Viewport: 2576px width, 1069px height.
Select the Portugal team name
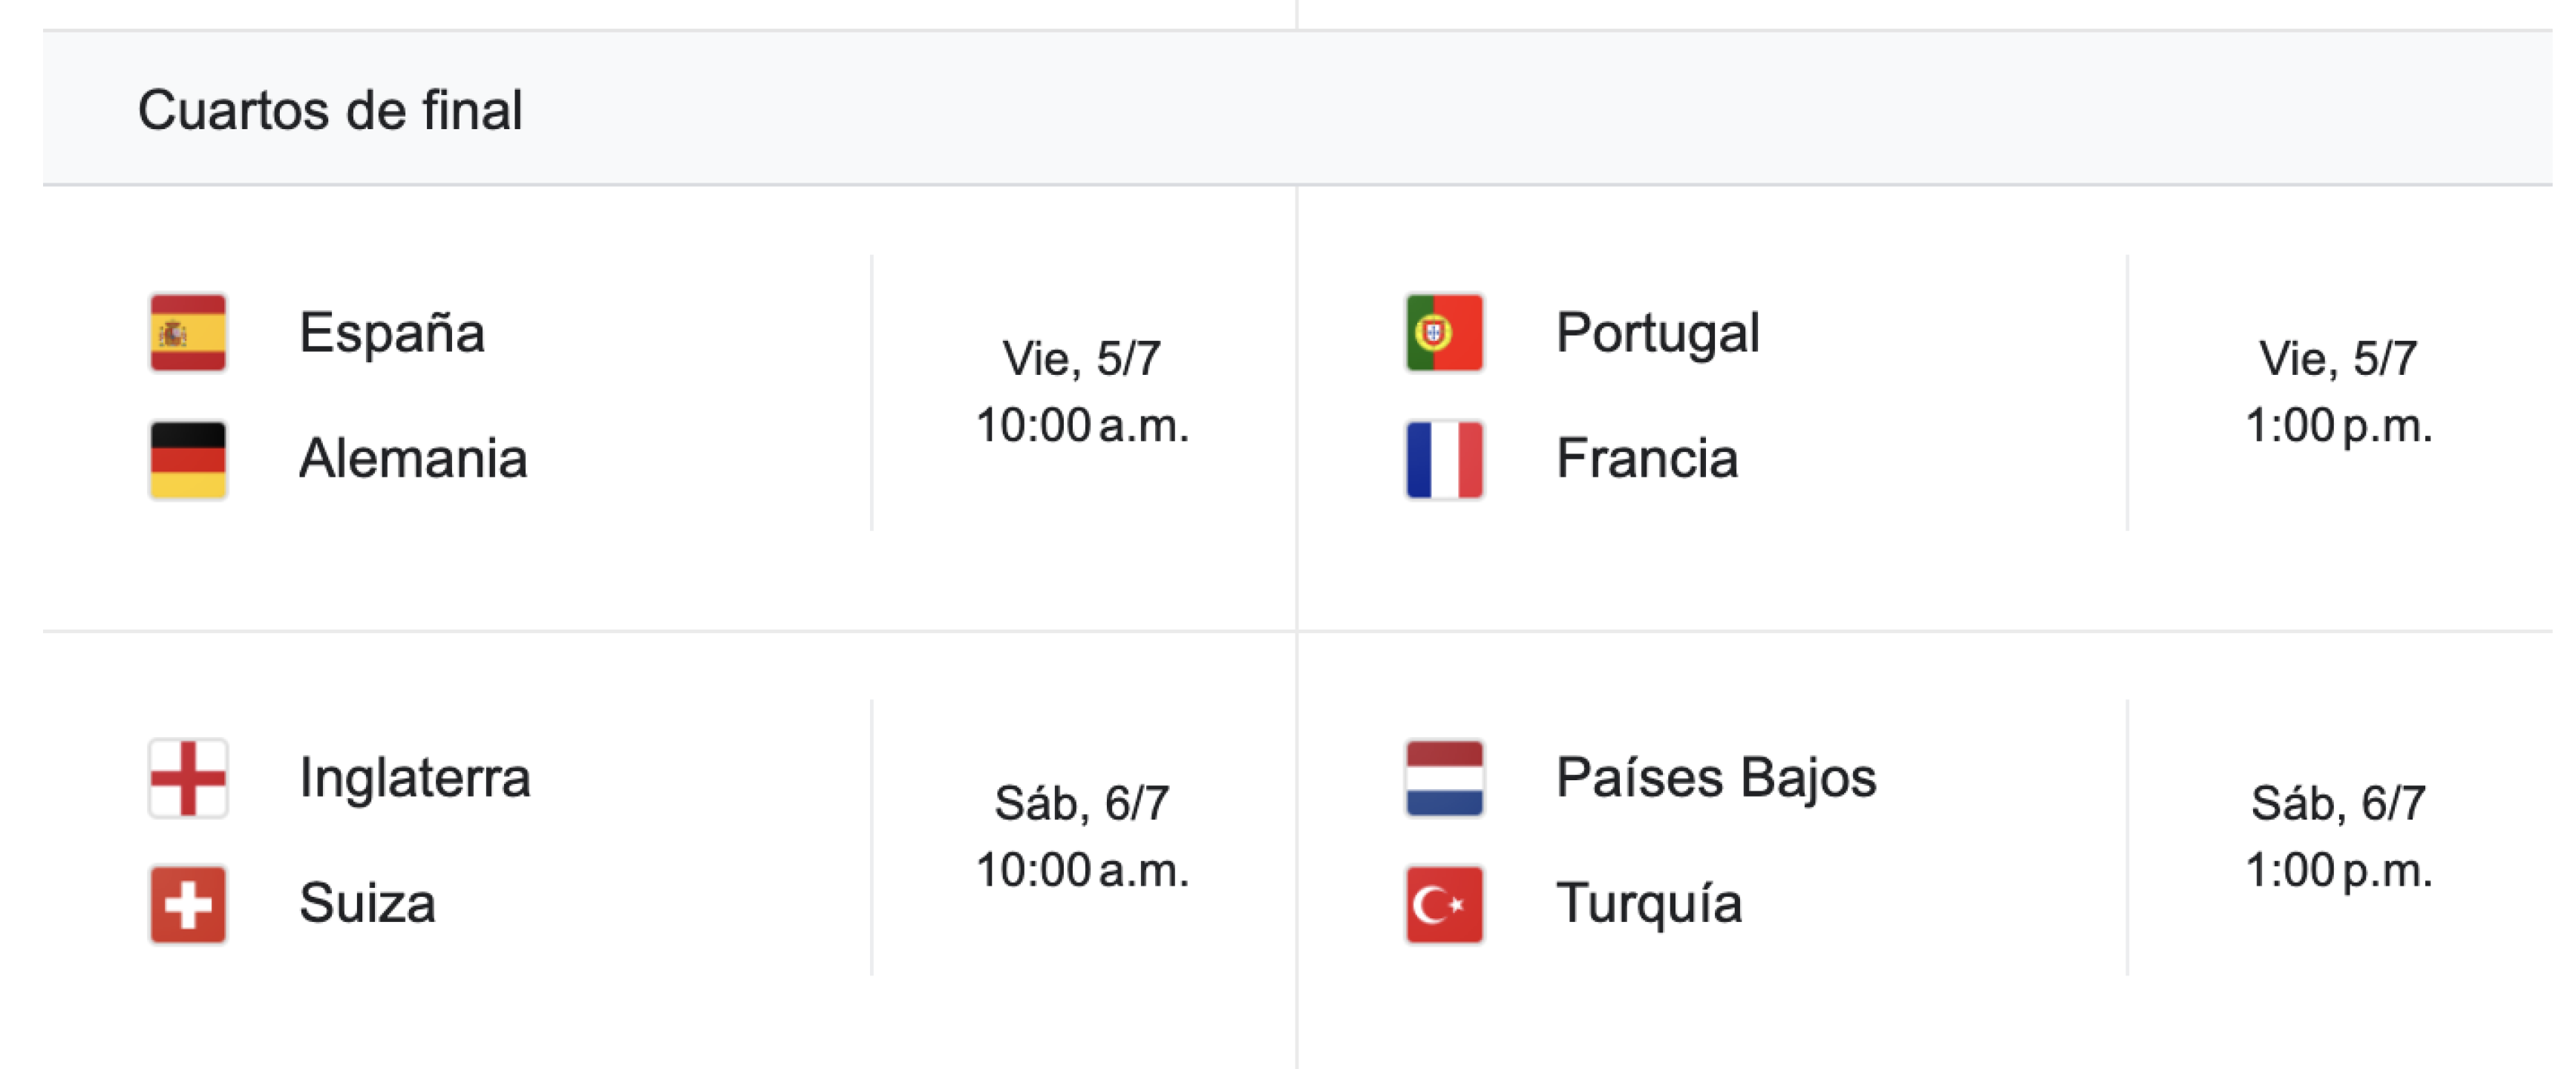[x=1657, y=333]
